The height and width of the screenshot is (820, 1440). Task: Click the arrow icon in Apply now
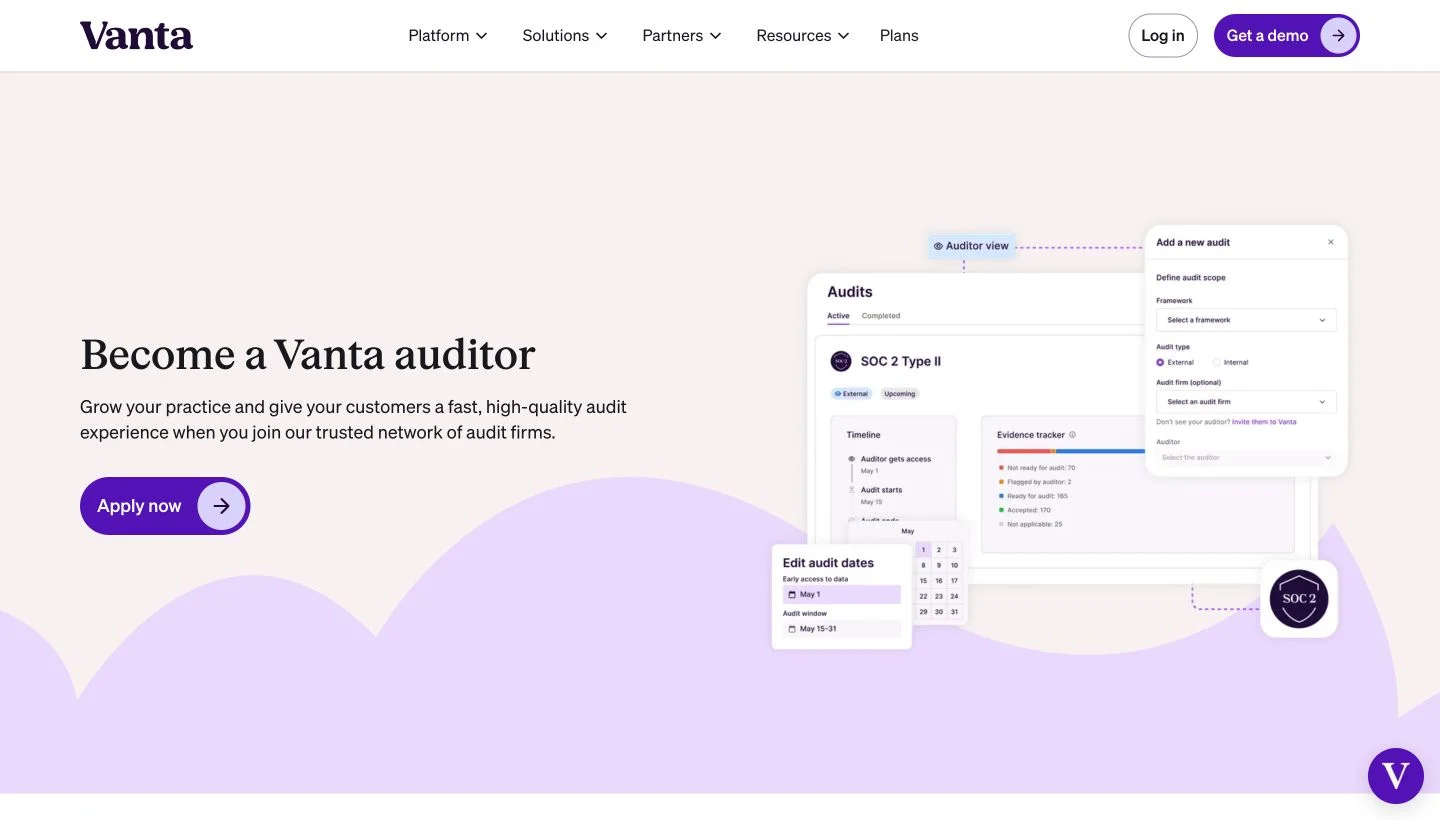click(221, 506)
